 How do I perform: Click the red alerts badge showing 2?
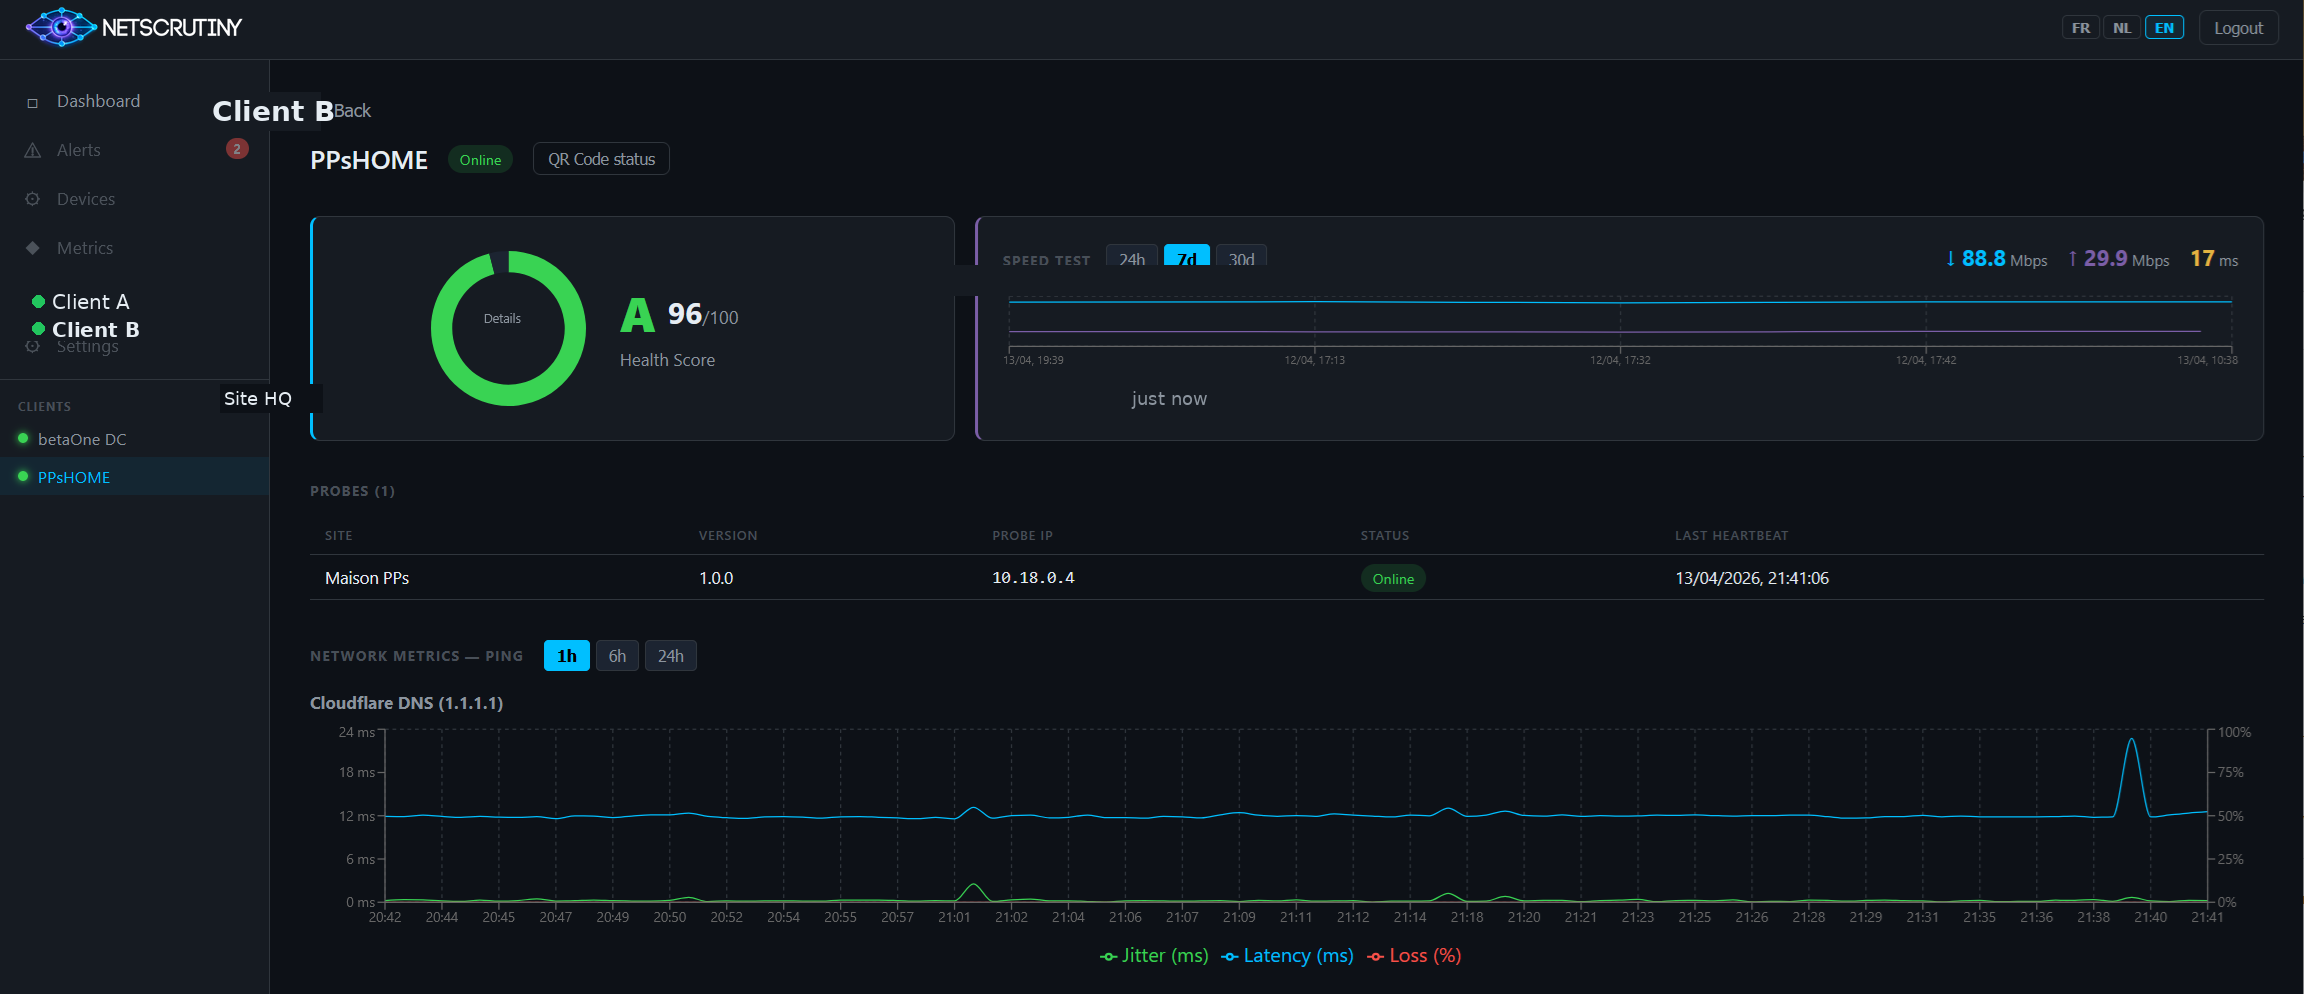pos(237,148)
